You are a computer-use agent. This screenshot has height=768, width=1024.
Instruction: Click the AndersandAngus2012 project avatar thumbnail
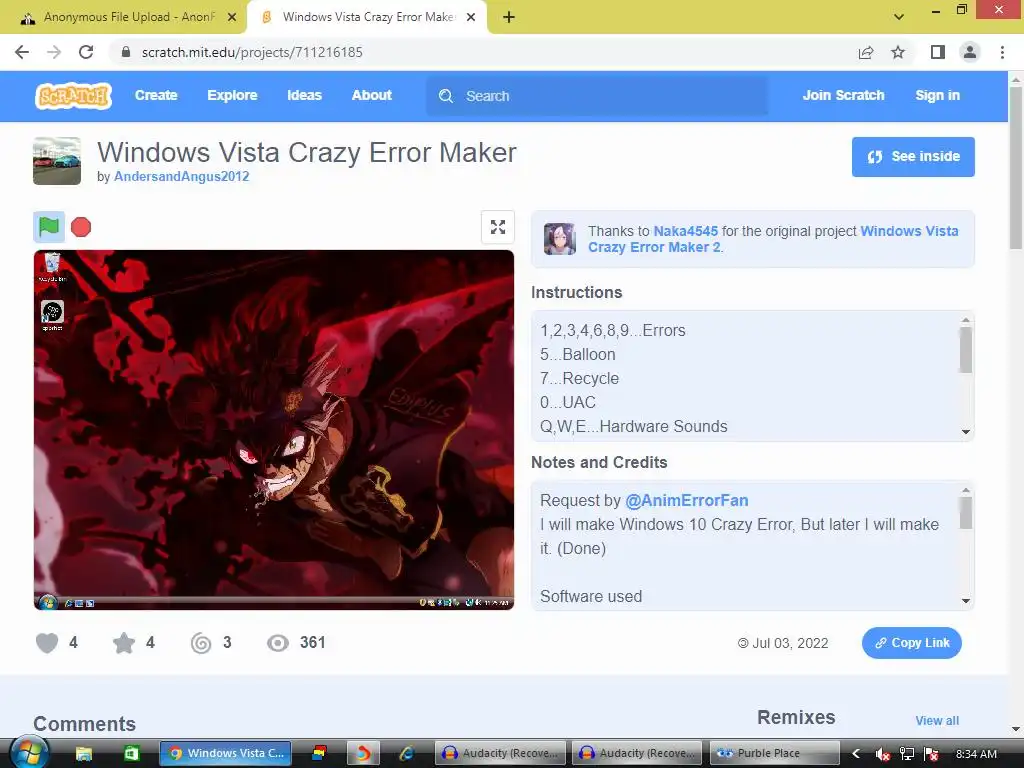coord(57,161)
